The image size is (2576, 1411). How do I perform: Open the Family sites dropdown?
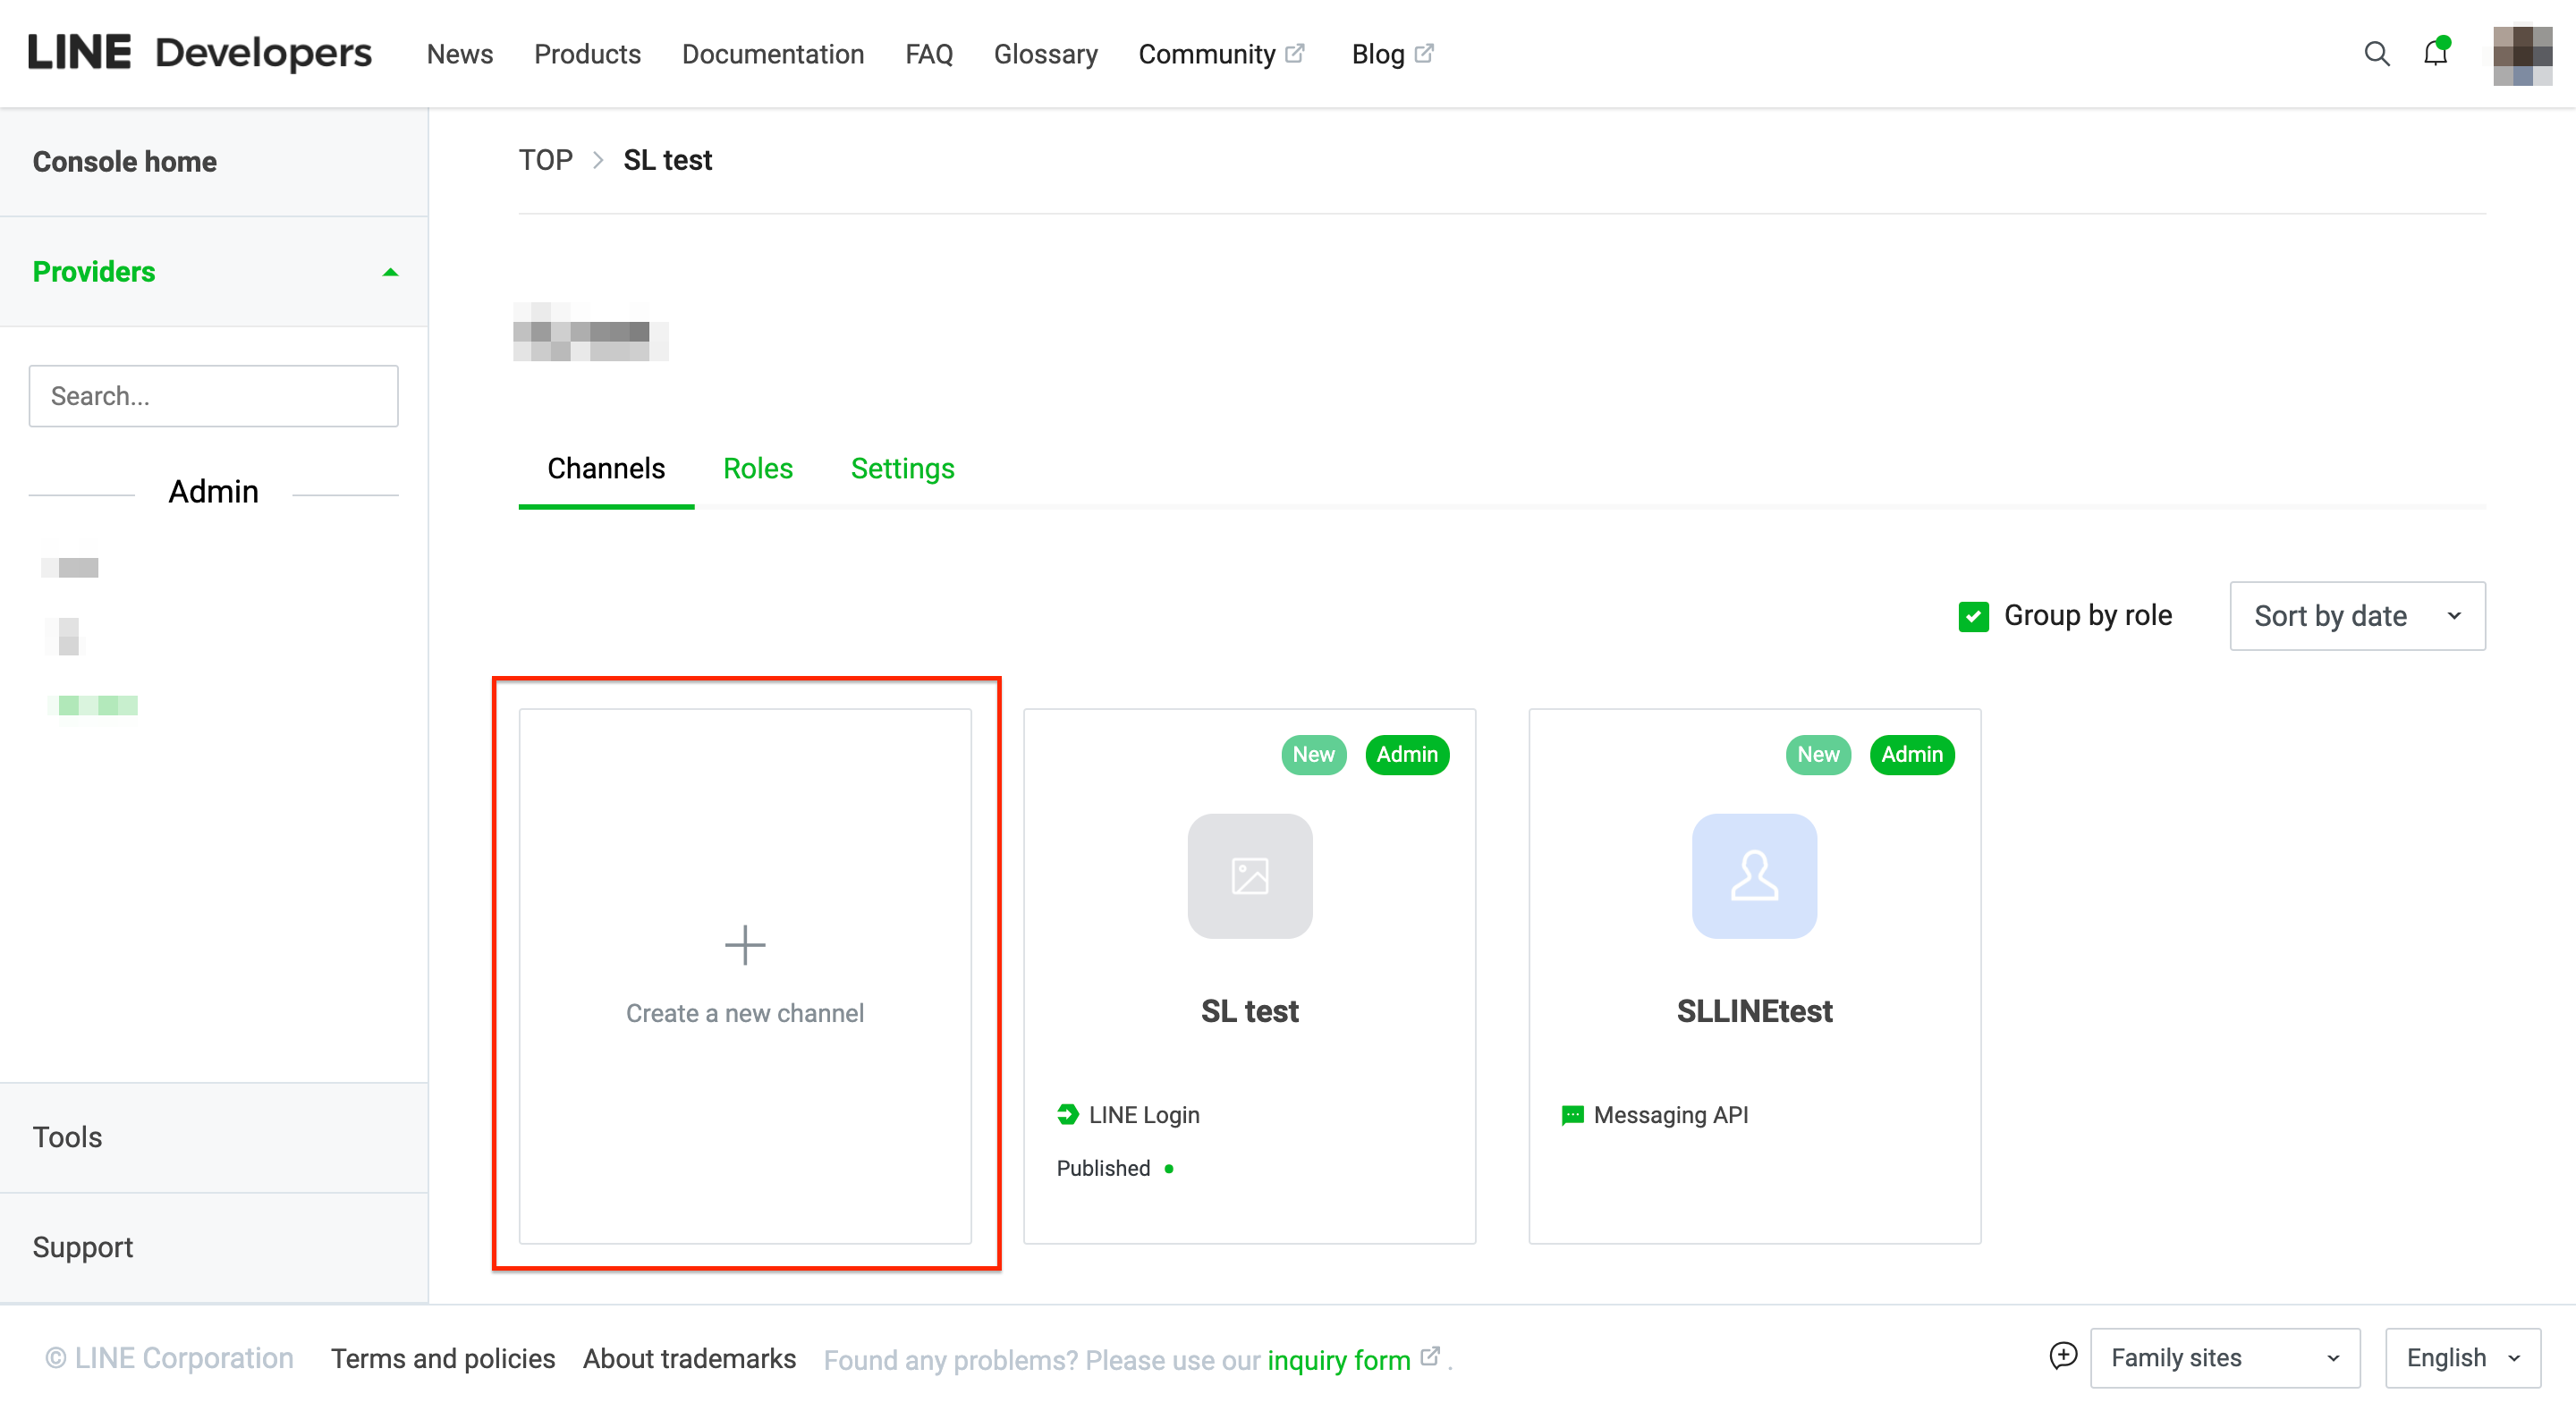[2225, 1358]
